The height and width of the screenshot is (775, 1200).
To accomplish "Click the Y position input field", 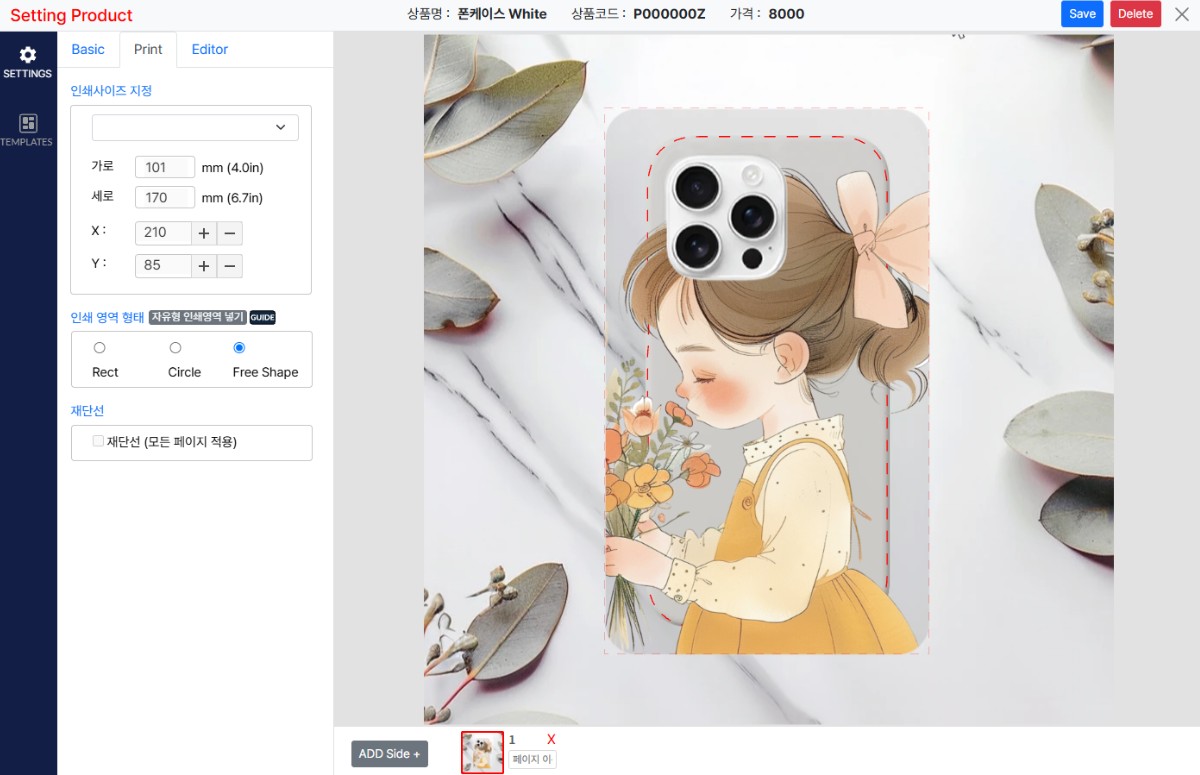I will click(x=163, y=266).
